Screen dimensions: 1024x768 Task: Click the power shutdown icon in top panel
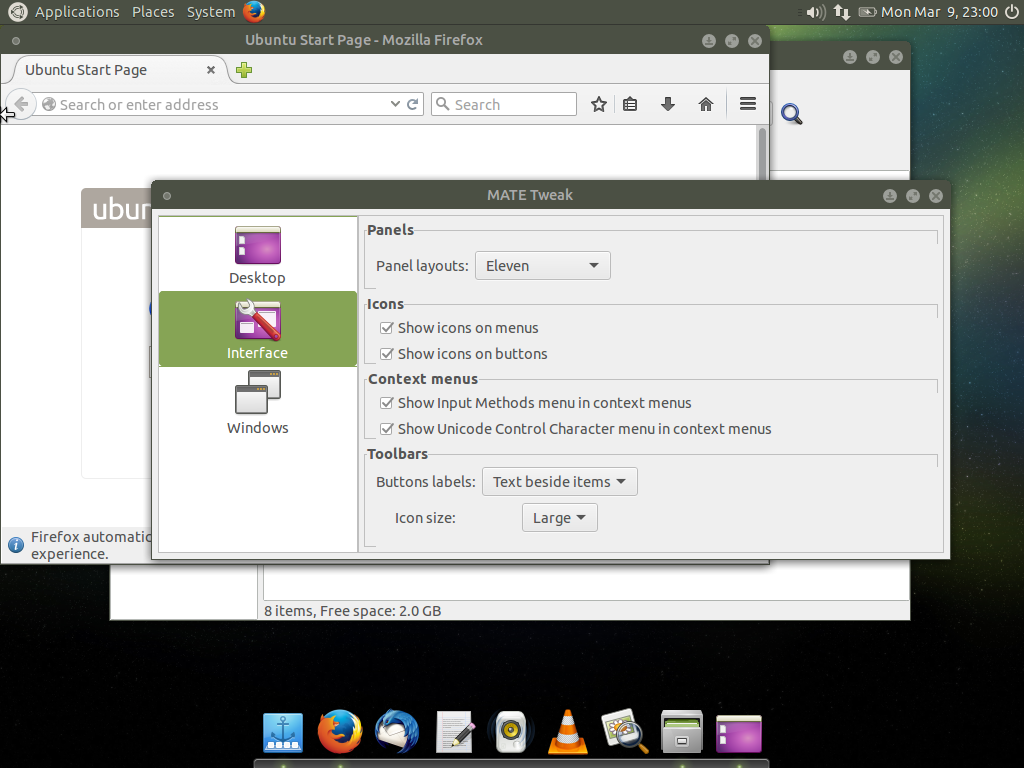tap(1012, 12)
